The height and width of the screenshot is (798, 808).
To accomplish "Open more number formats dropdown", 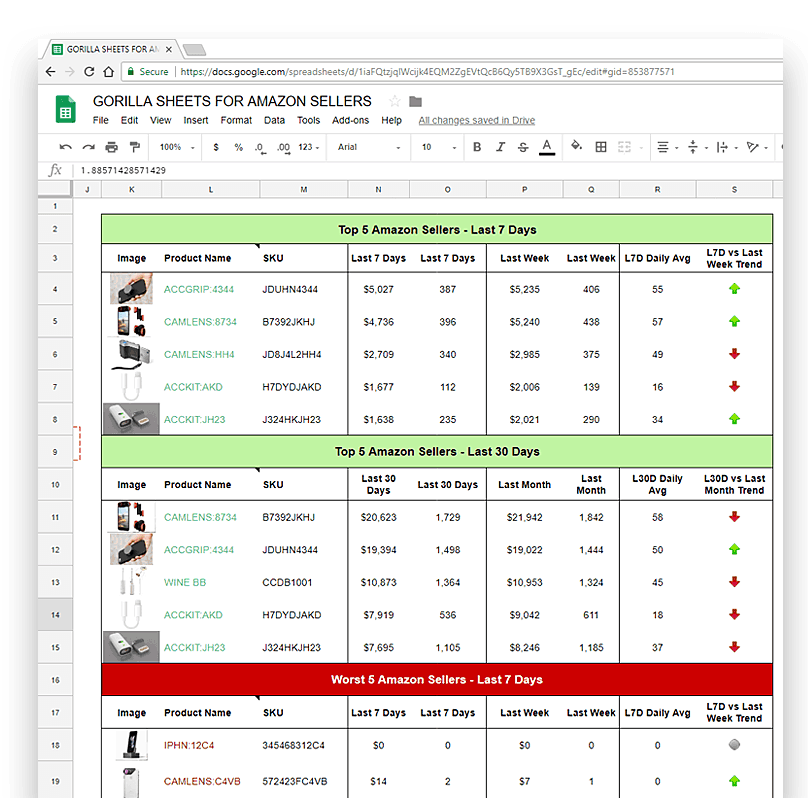I will [x=309, y=147].
